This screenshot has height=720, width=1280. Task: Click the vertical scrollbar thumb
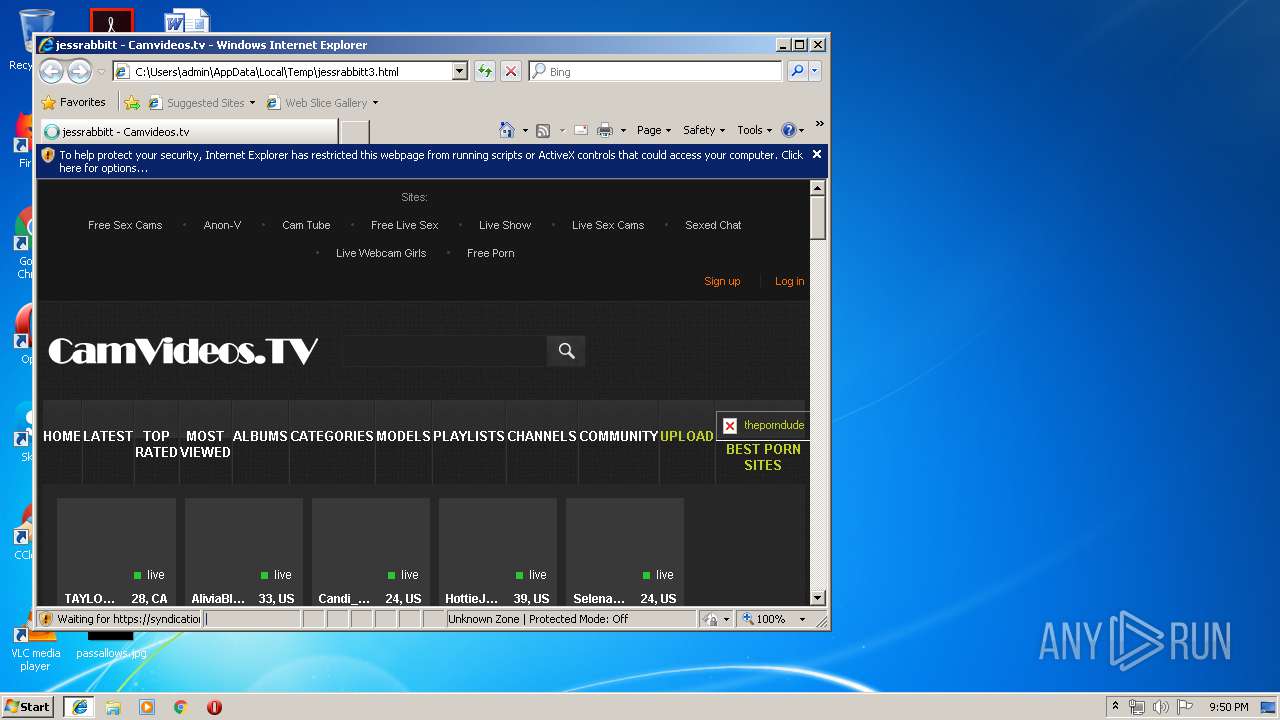[x=817, y=217]
